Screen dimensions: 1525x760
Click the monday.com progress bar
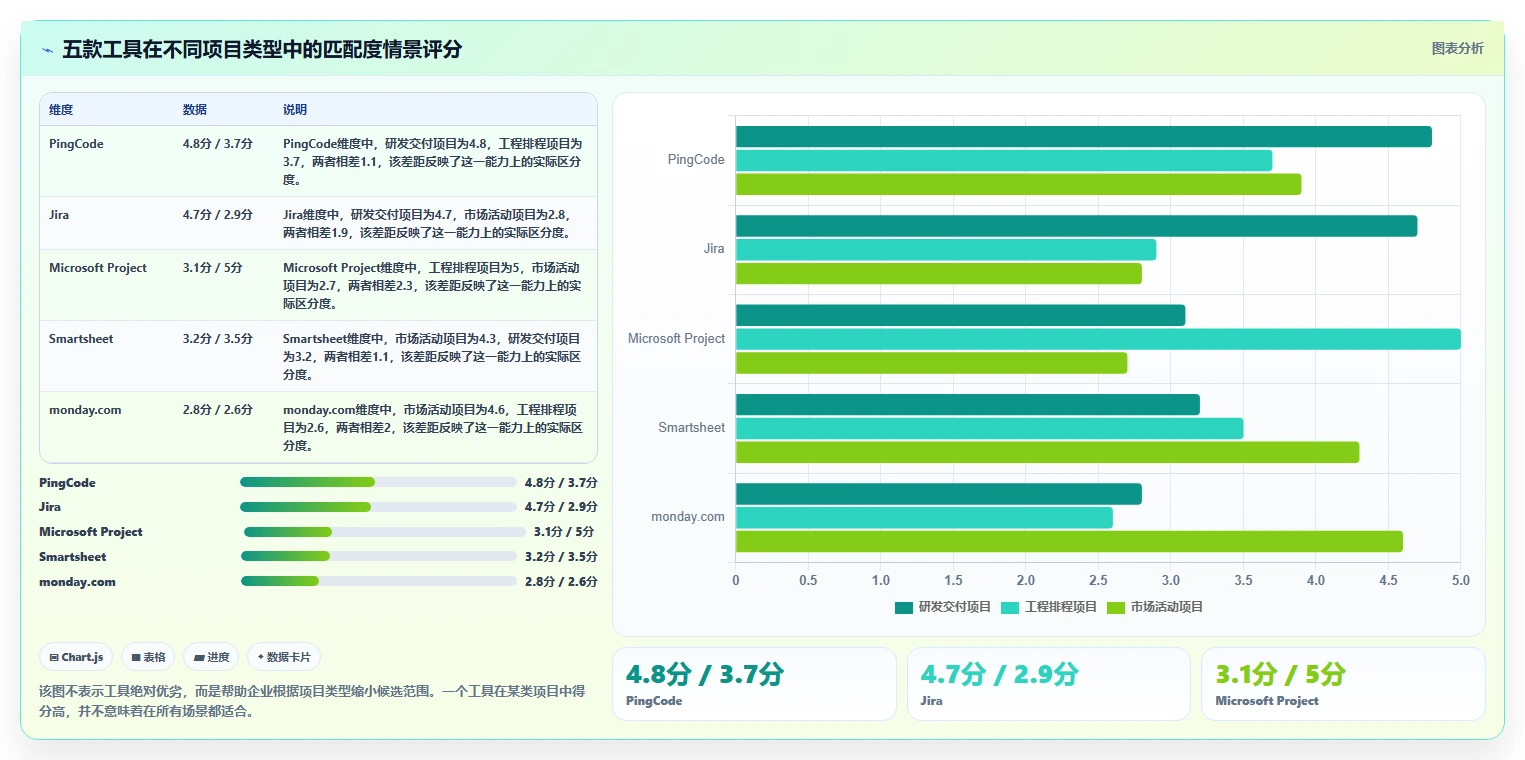(x=379, y=581)
